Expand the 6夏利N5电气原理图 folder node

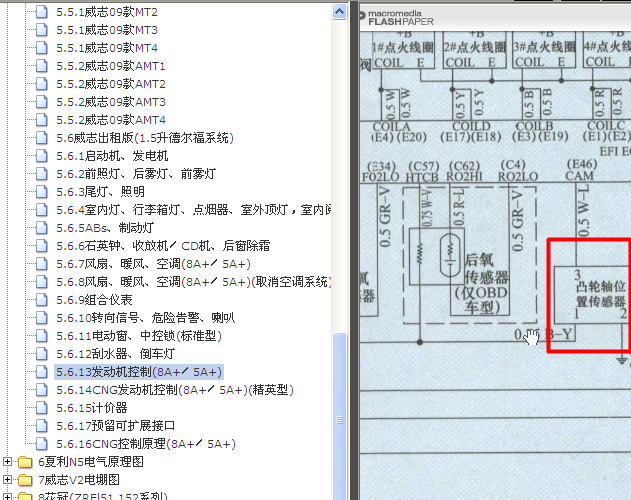(x=7, y=462)
